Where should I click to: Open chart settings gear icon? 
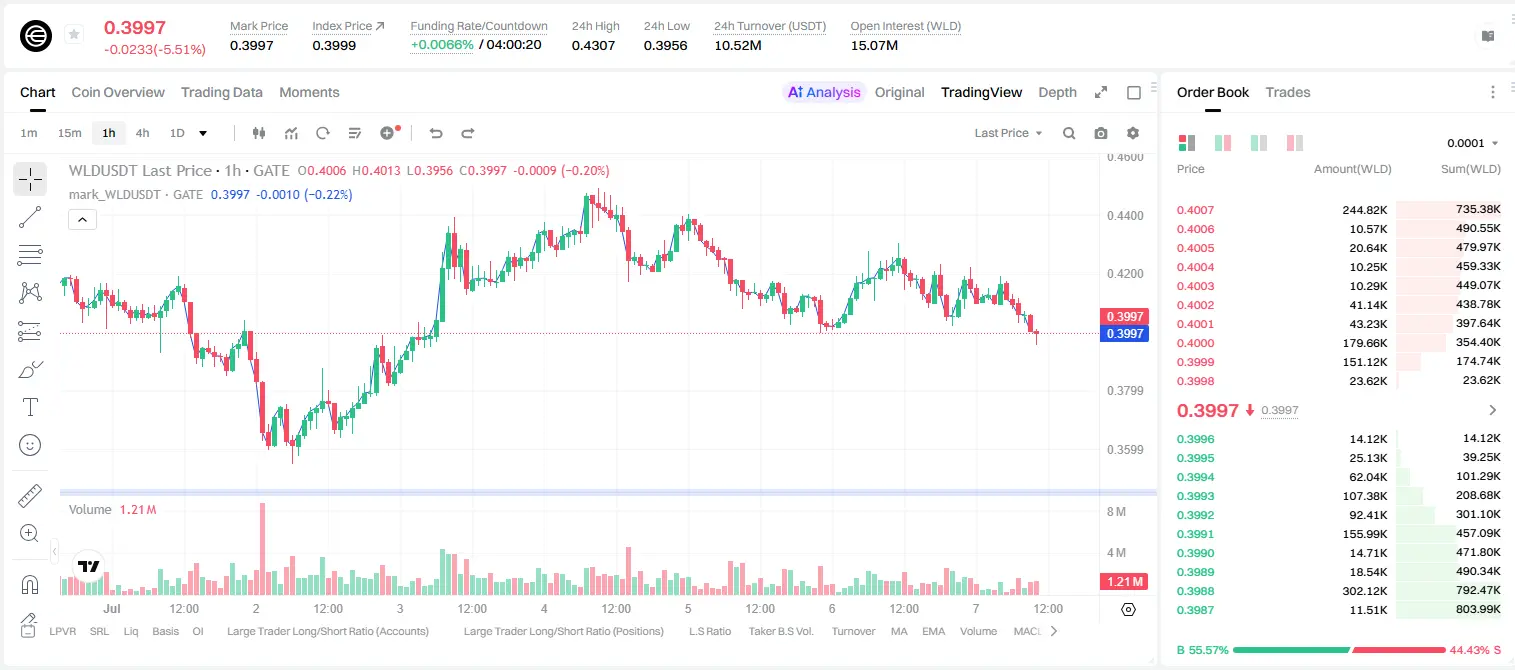pos(1133,133)
